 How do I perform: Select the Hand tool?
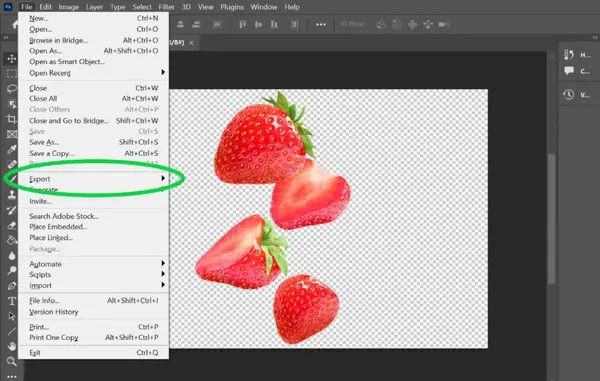tap(11, 346)
